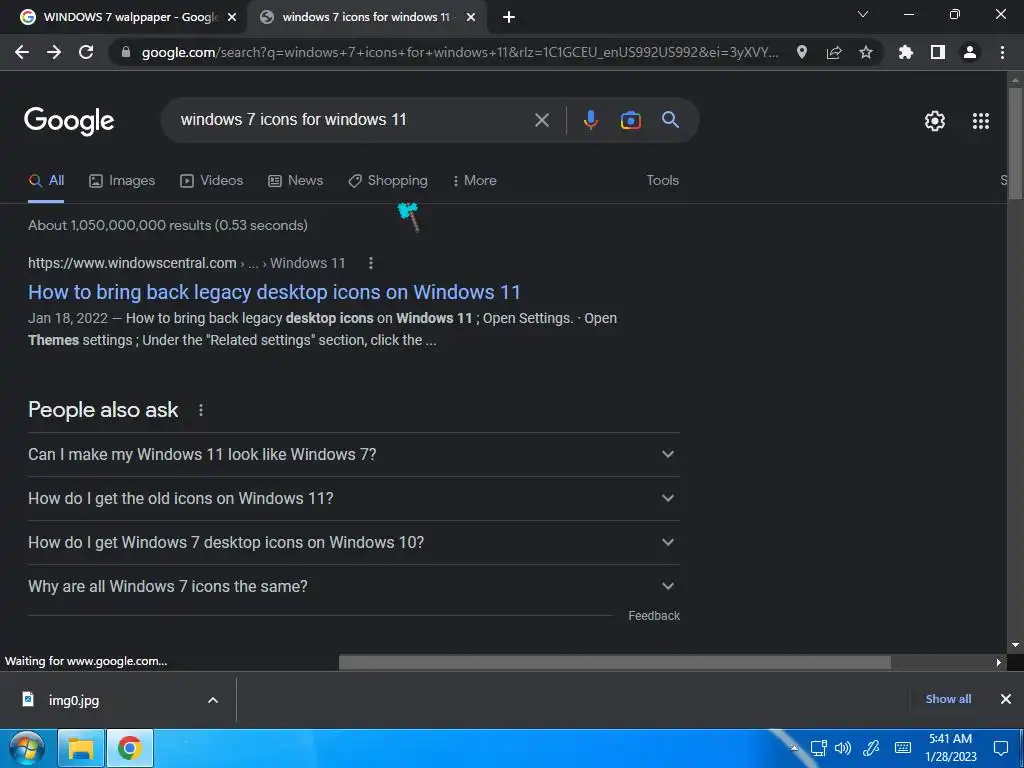Switch to Videos results
This screenshot has height=768, width=1024.
212,181
